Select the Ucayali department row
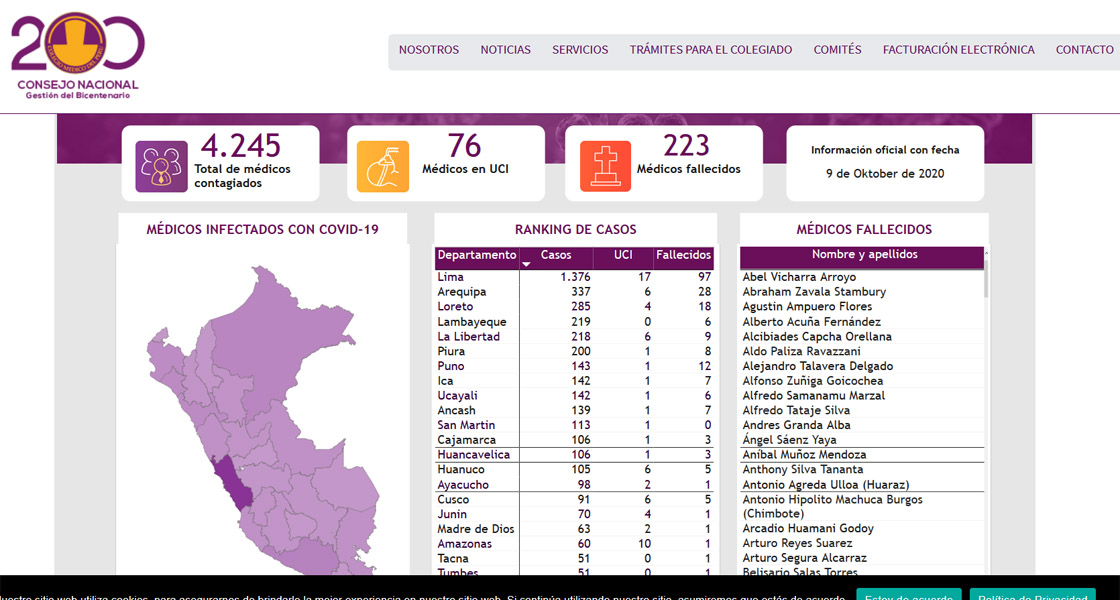 pos(574,396)
